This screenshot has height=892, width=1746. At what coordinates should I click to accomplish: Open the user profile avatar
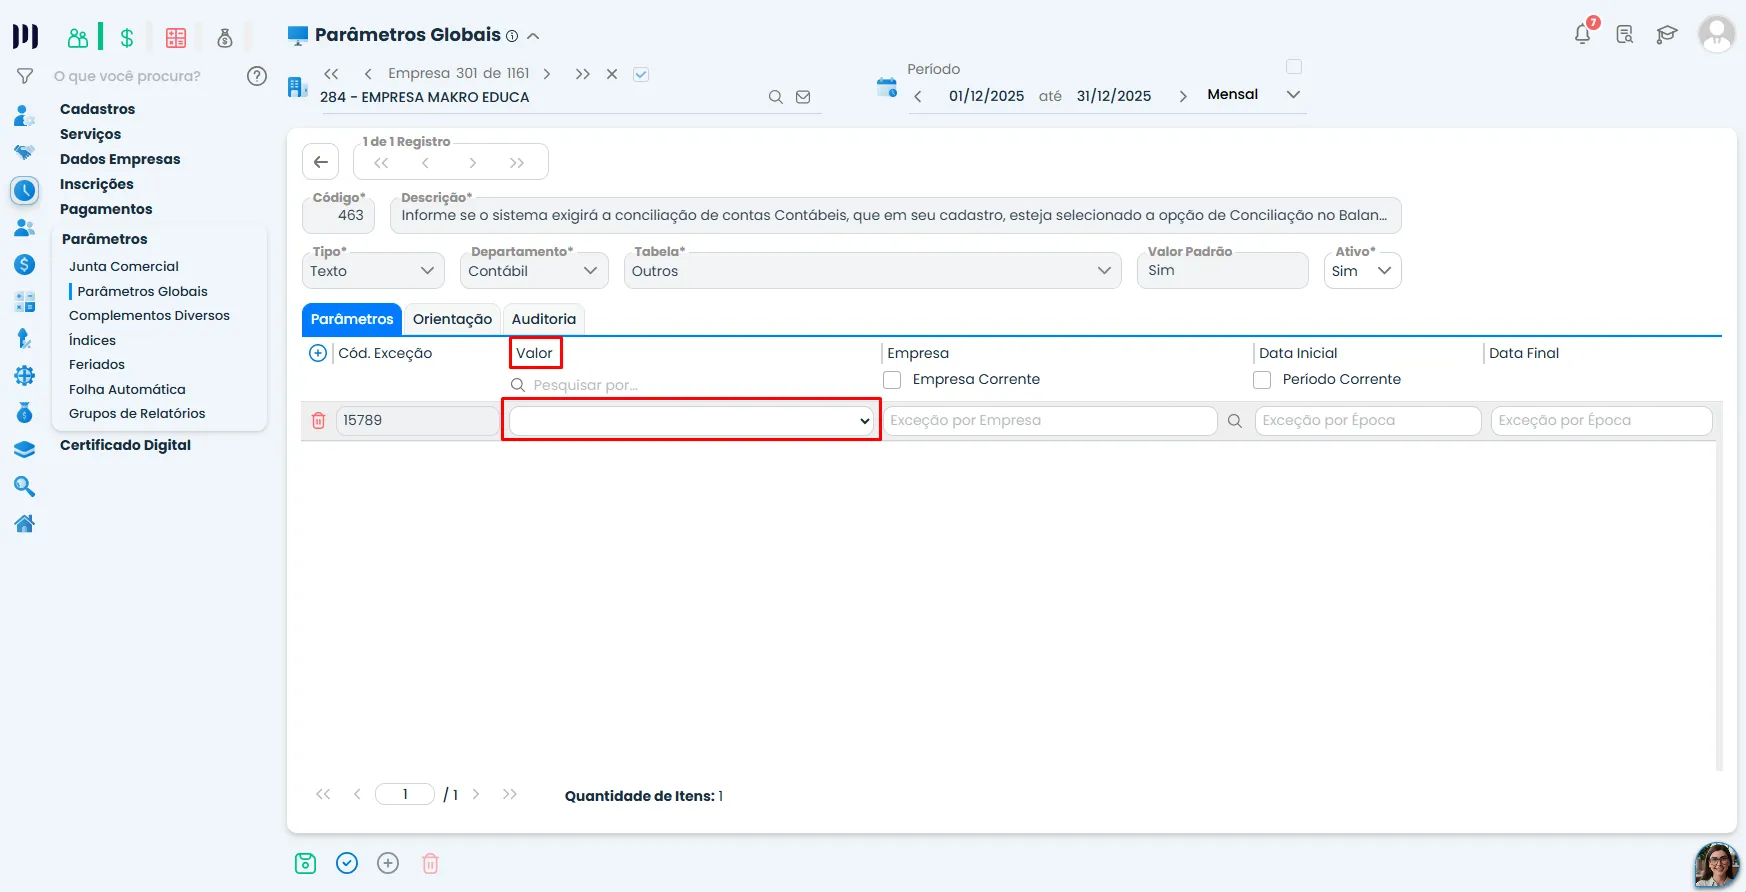point(1716,35)
